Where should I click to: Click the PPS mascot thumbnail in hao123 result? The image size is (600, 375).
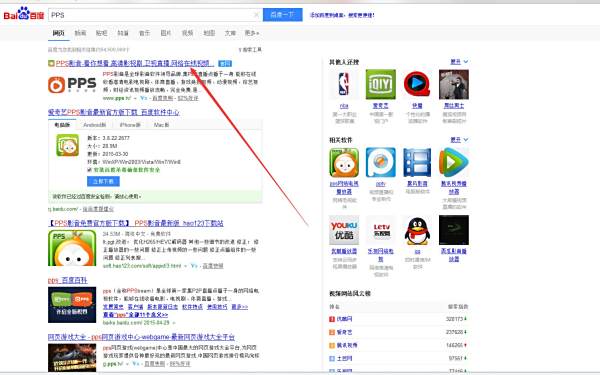click(x=72, y=248)
